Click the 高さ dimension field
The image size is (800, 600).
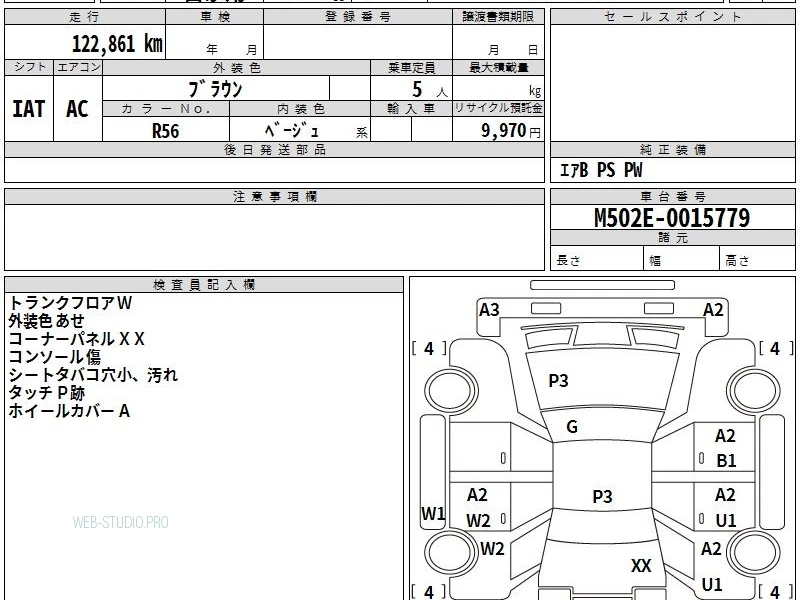pos(758,258)
